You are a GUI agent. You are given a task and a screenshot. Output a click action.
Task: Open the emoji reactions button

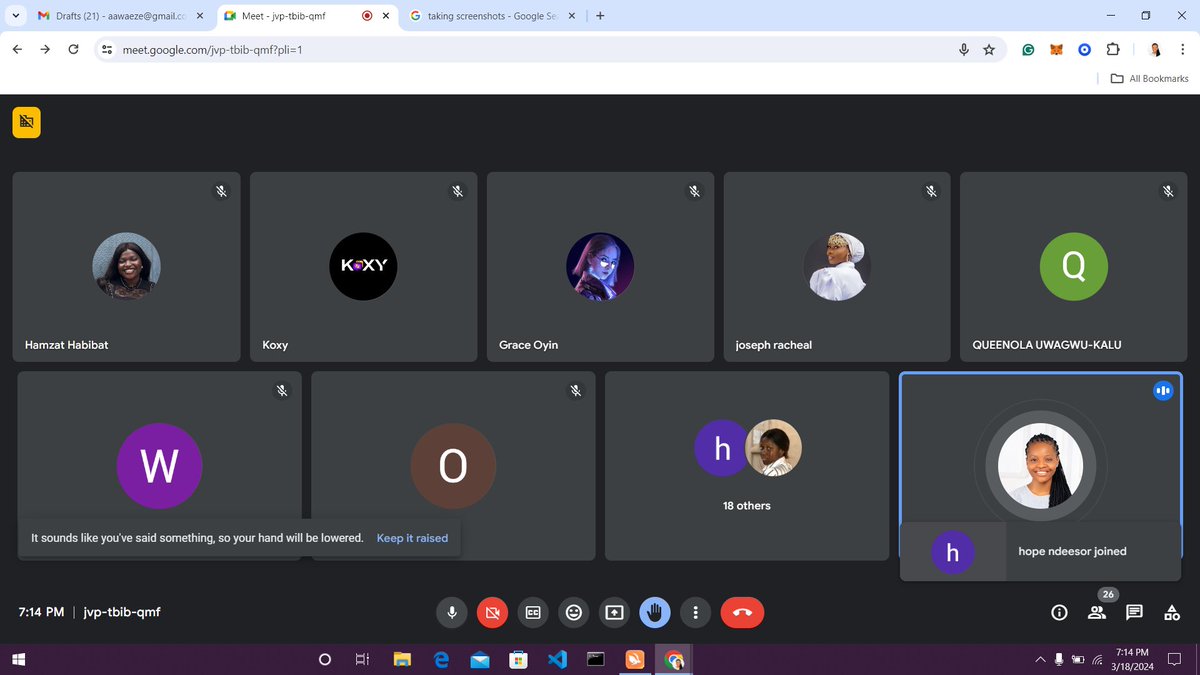(x=574, y=612)
